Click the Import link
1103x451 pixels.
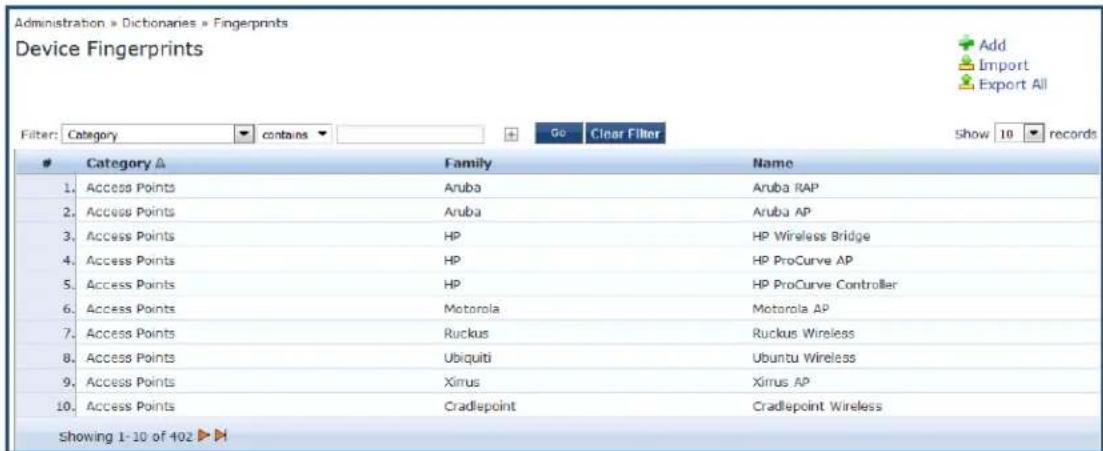pyautogui.click(x=1004, y=65)
